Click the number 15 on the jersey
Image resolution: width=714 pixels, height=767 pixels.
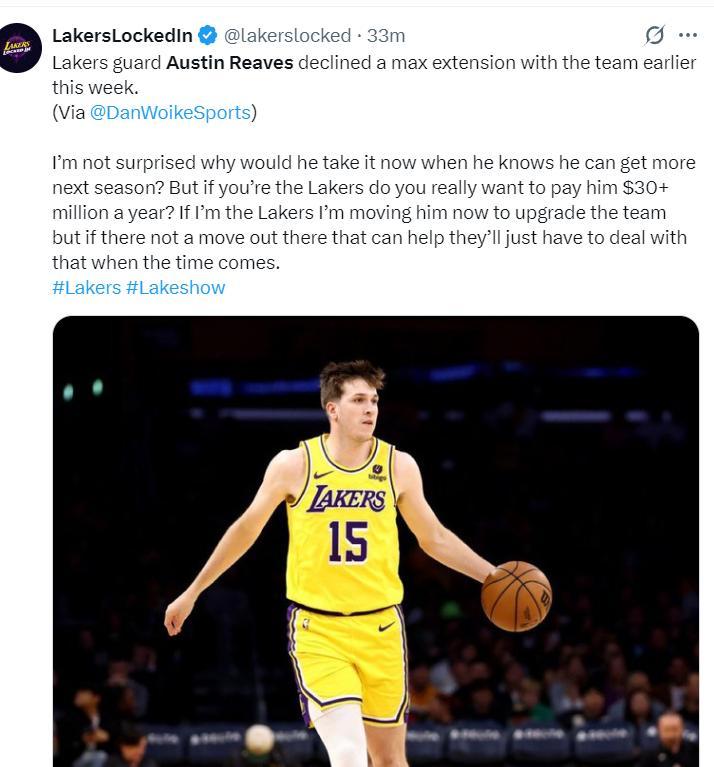[x=348, y=542]
